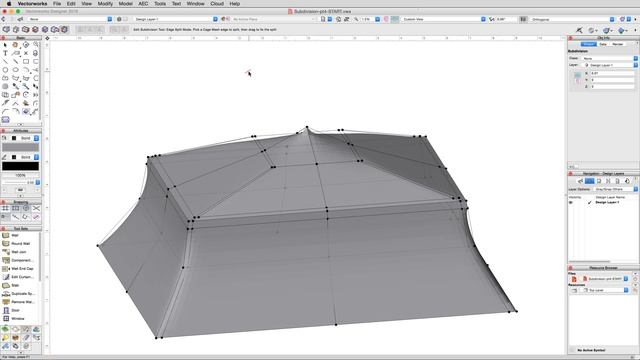
Task: Select the Text tool
Action: [5, 53]
